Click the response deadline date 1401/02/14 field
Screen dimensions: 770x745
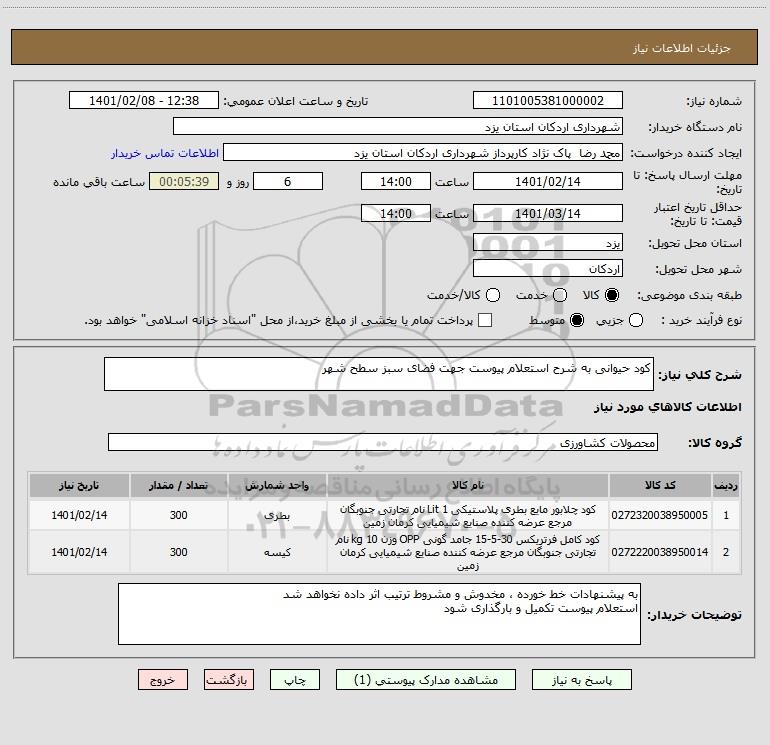pyautogui.click(x=548, y=181)
